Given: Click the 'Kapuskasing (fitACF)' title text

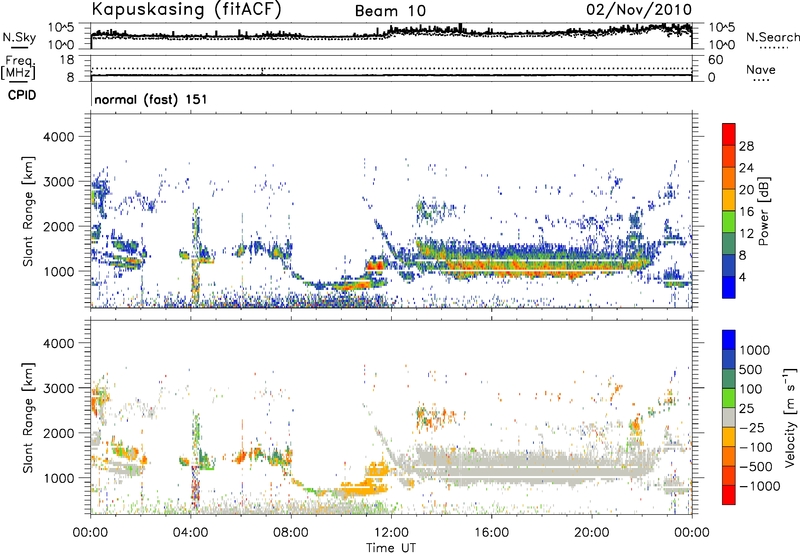Looking at the screenshot, I should tap(186, 9).
